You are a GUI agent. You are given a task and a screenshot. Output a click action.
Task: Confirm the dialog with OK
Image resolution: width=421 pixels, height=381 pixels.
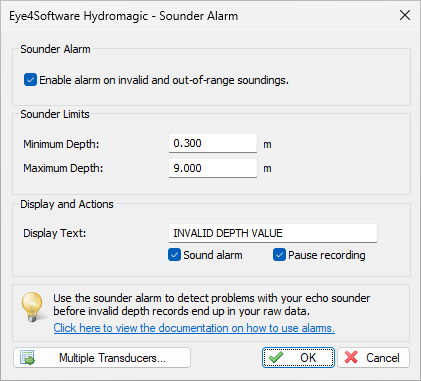298,358
